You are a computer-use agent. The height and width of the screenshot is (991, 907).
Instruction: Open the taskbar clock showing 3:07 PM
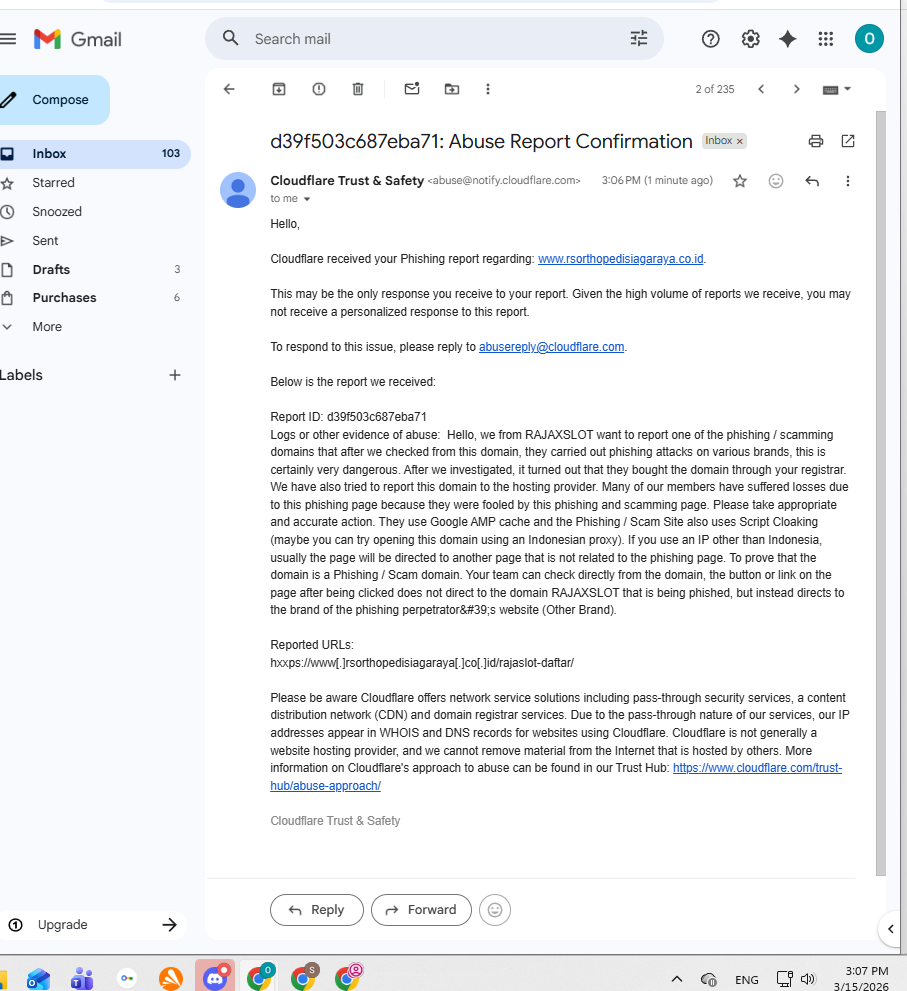click(x=863, y=978)
